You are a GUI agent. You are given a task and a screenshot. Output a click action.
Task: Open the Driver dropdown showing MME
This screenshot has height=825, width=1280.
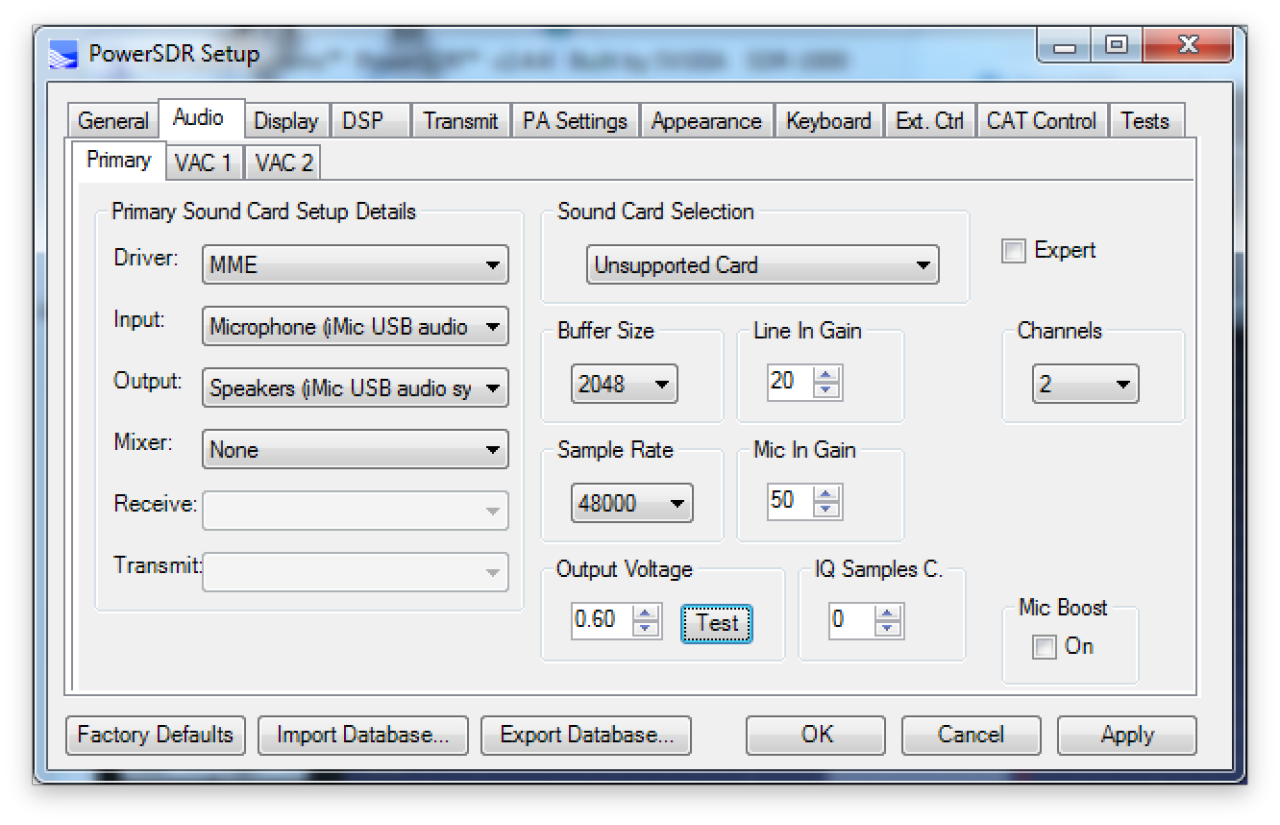pos(355,265)
